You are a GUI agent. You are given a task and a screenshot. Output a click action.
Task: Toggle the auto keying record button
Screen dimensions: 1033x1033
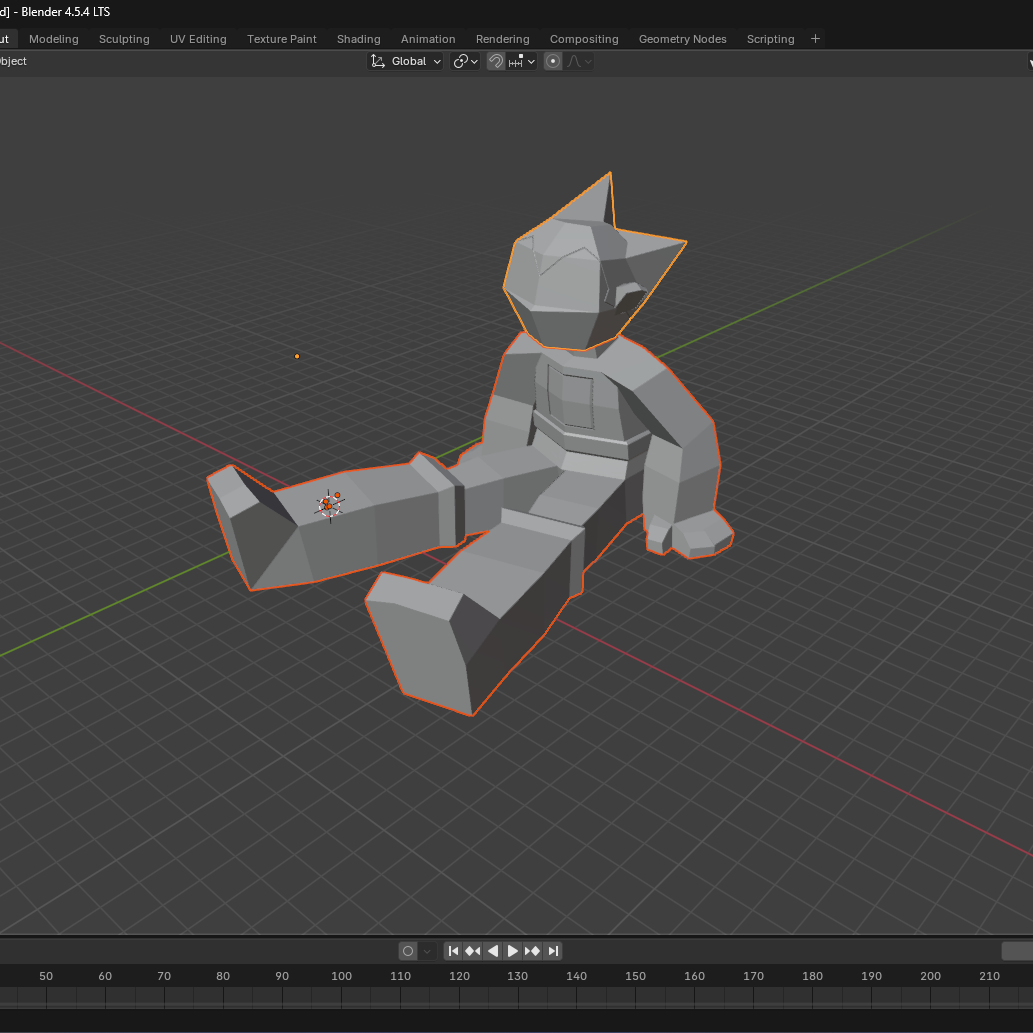(408, 951)
